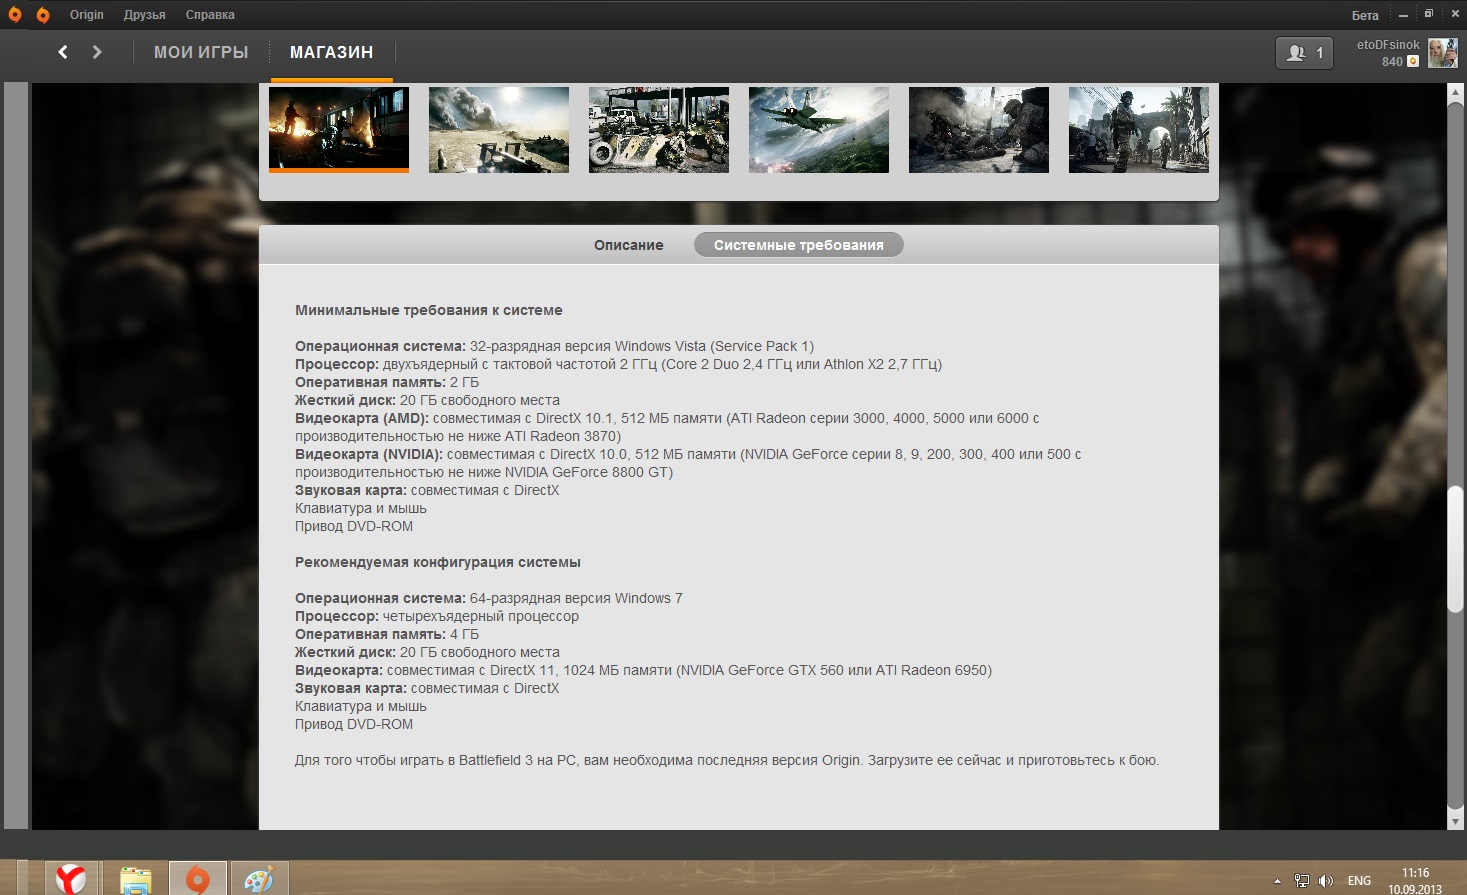The width and height of the screenshot is (1467, 895).
Task: Click the line mentioning DirectX 11, 1024 МБ памяти
Action: click(644, 670)
